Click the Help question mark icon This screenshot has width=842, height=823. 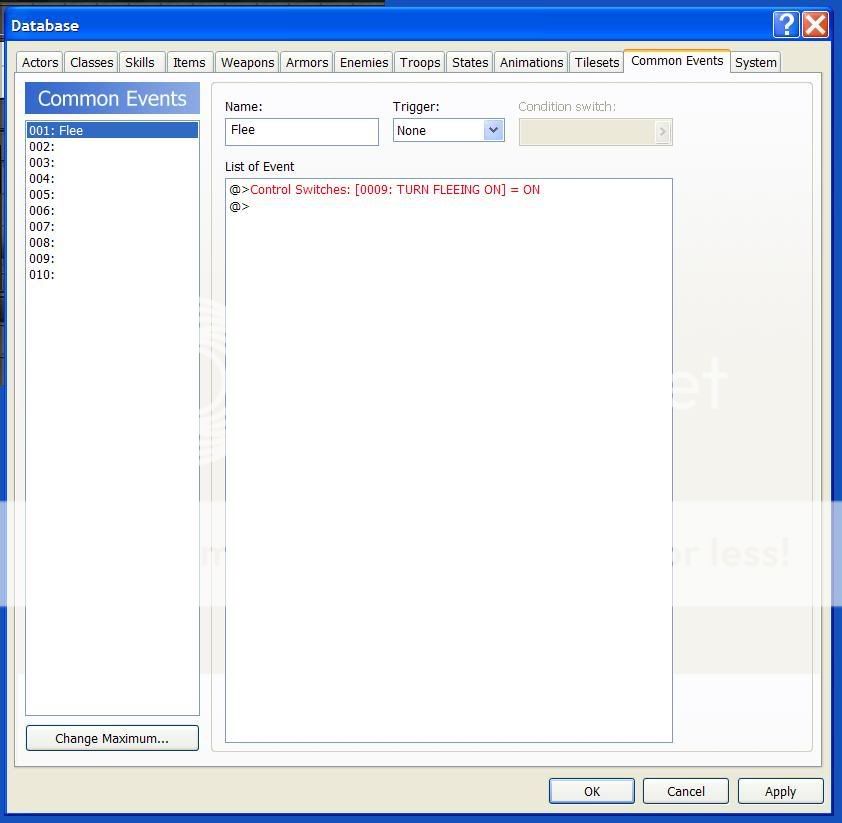tap(787, 25)
